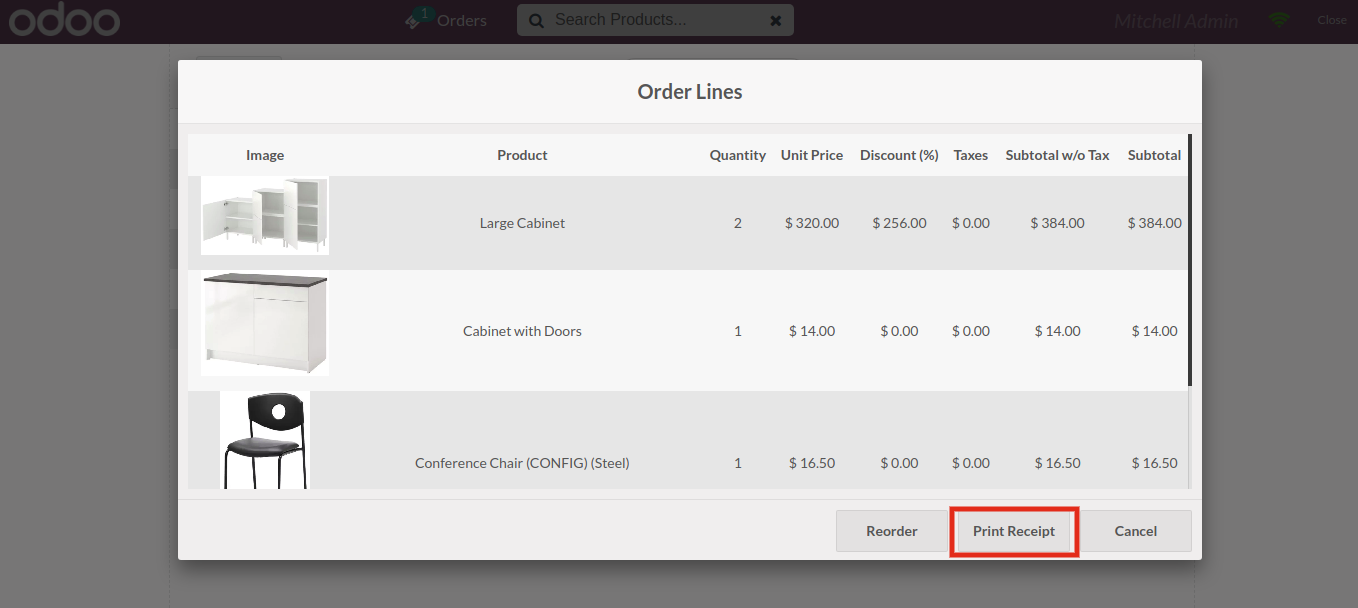Select the Large Cabinet product name

pyautogui.click(x=522, y=223)
